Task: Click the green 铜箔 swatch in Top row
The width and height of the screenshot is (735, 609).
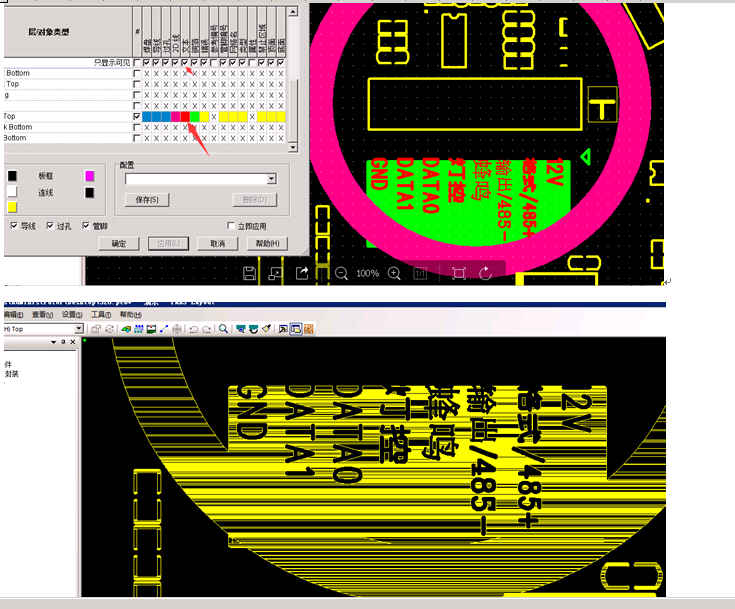Action: [x=195, y=116]
